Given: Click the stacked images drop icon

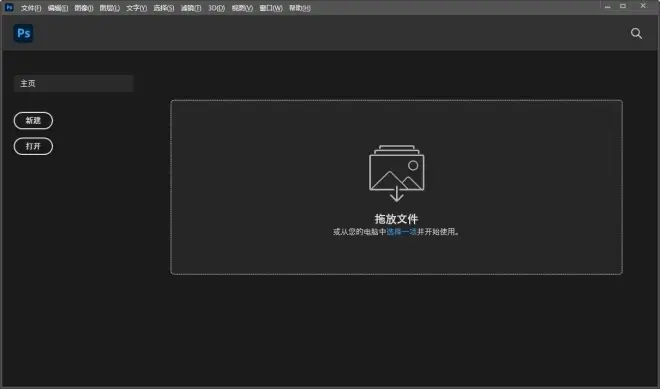Looking at the screenshot, I should pos(397,173).
